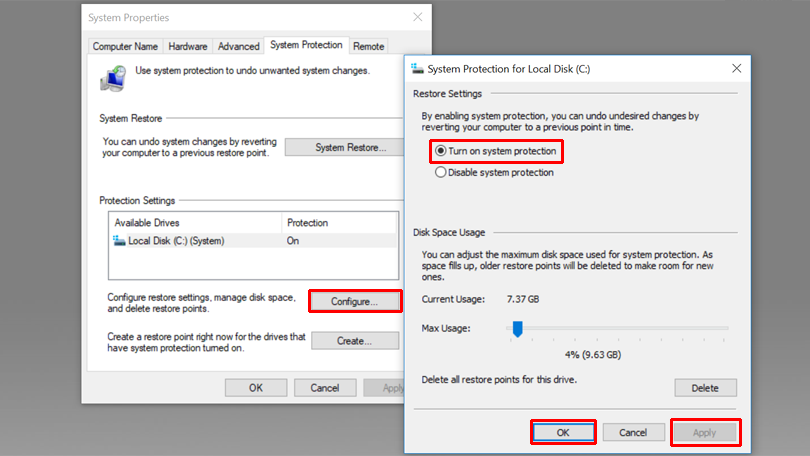Cancel the System Protection for Local Disk dialog
Viewport: 810px width, 456px height.
pyautogui.click(x=633, y=432)
